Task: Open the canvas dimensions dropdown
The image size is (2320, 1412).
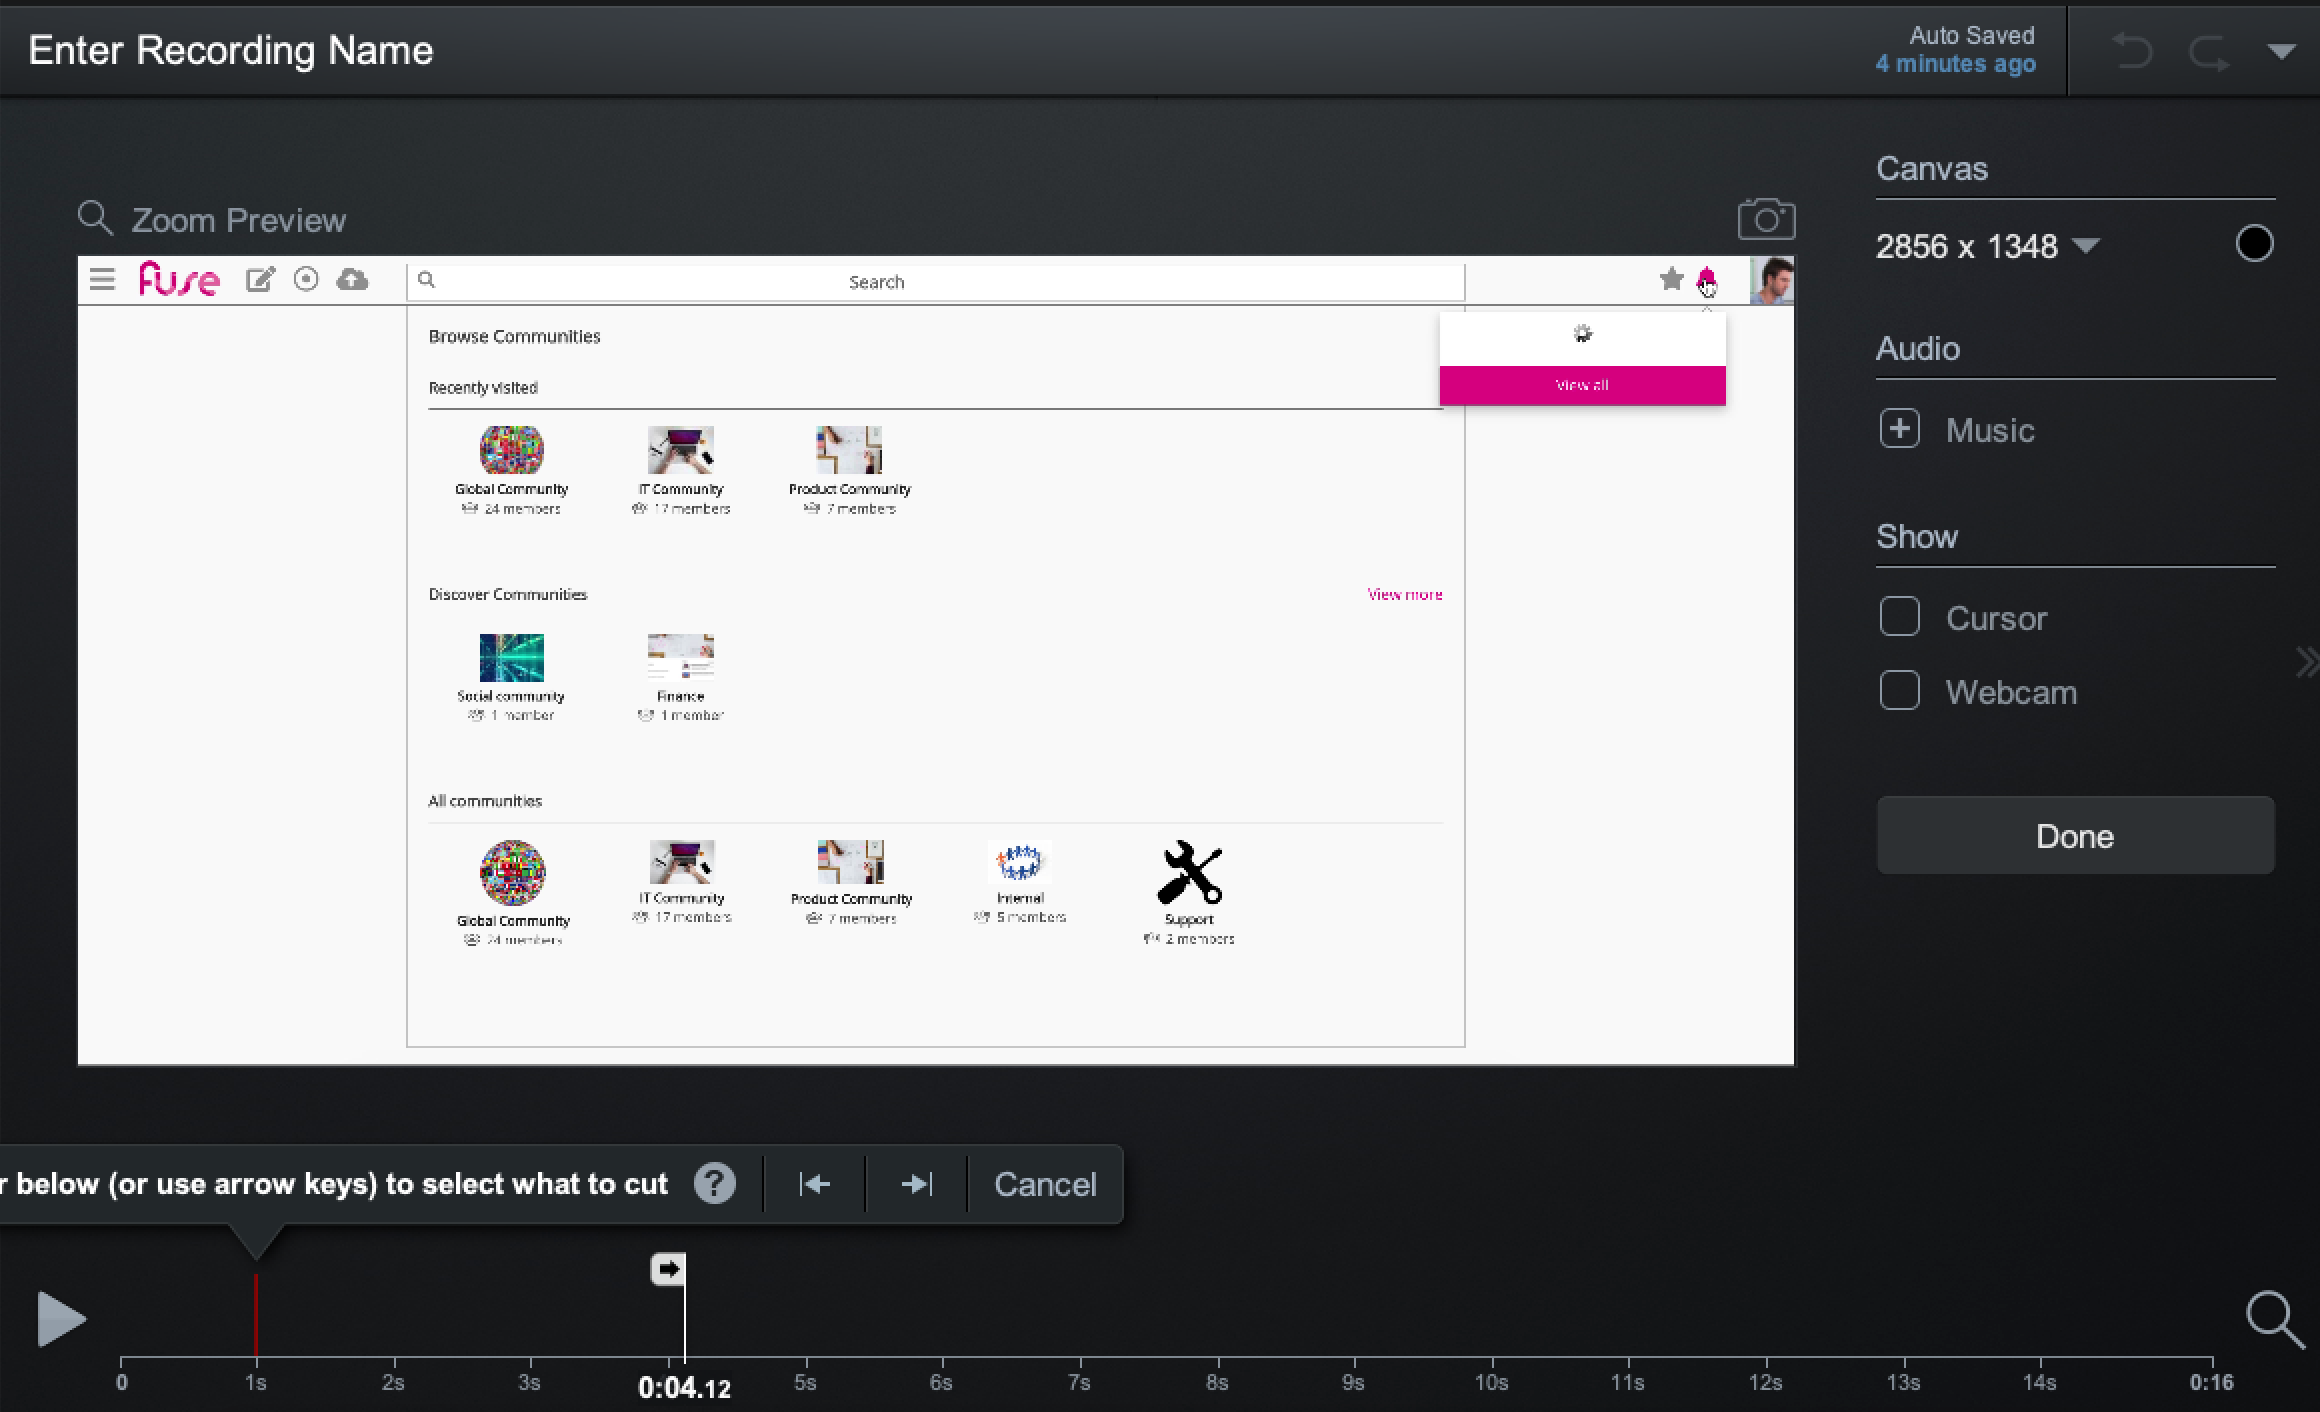Action: point(2087,247)
